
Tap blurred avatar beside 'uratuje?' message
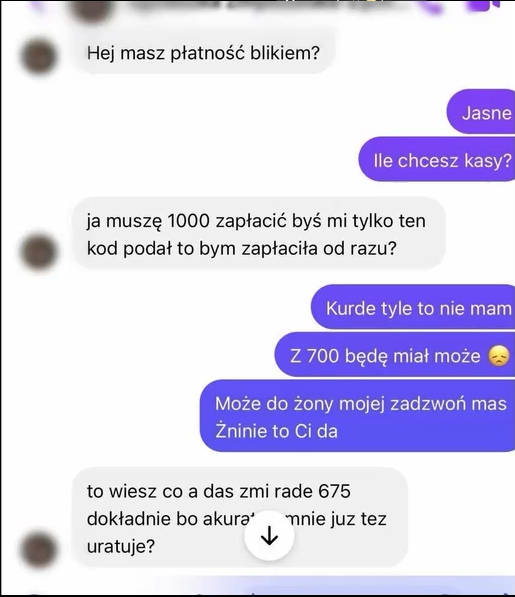tap(39, 550)
